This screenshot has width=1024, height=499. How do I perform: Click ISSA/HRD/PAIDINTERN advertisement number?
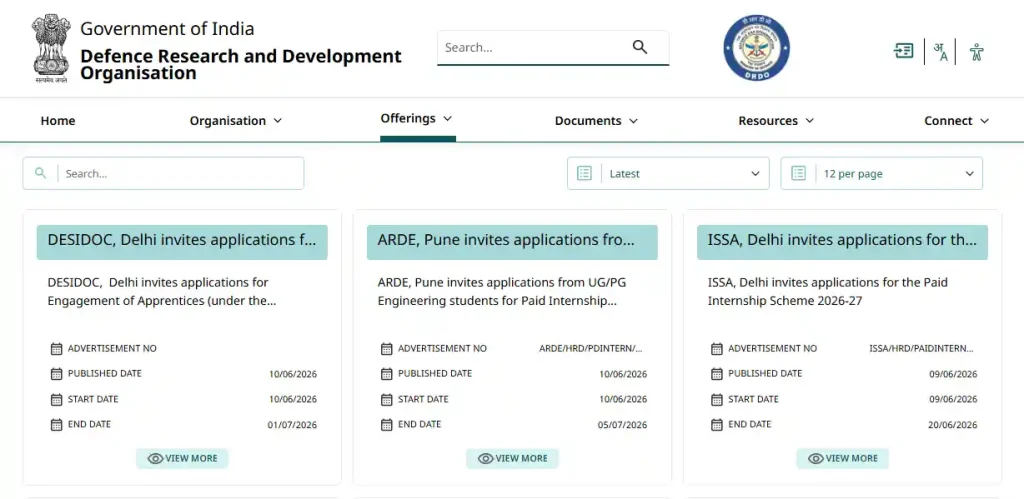pos(921,349)
